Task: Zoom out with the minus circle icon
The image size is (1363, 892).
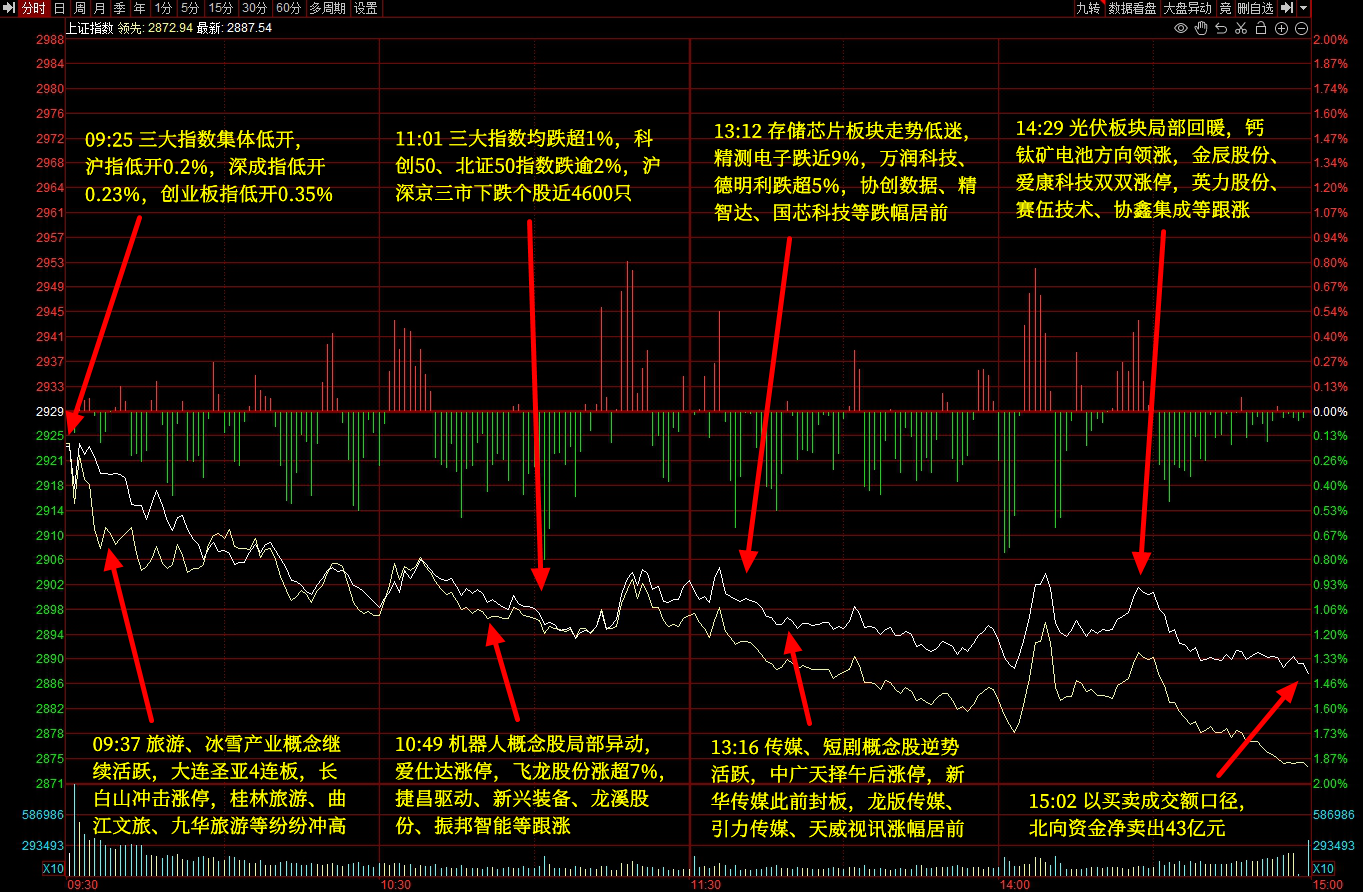Action: click(x=1301, y=28)
